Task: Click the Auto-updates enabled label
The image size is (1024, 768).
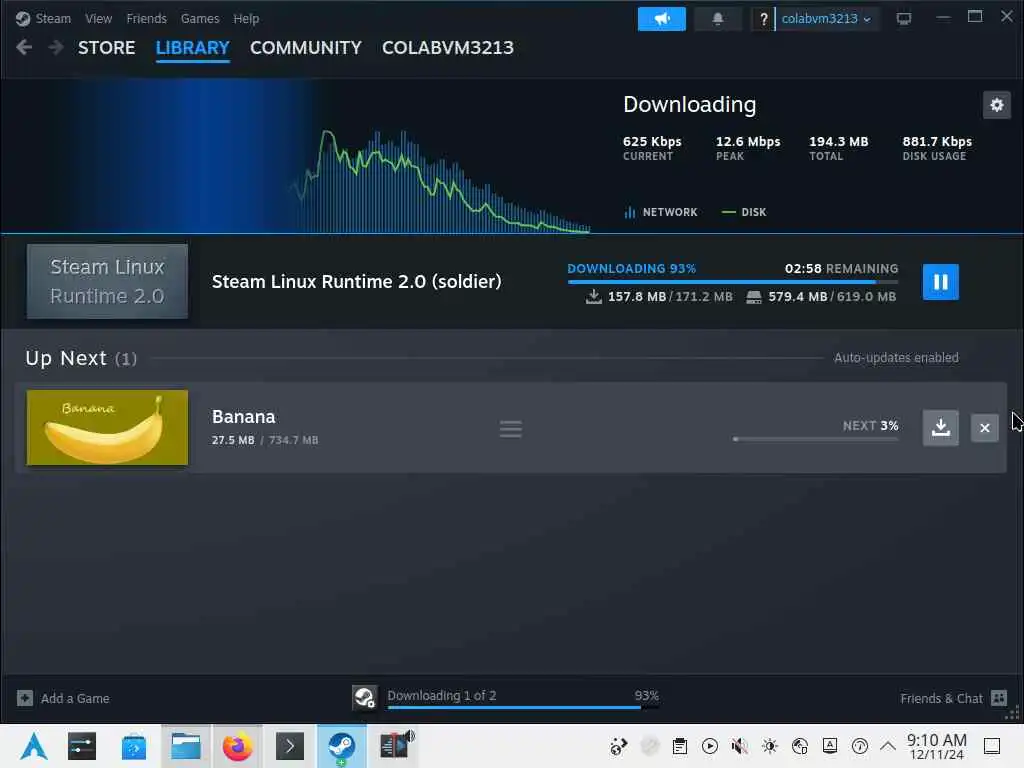Action: (896, 358)
